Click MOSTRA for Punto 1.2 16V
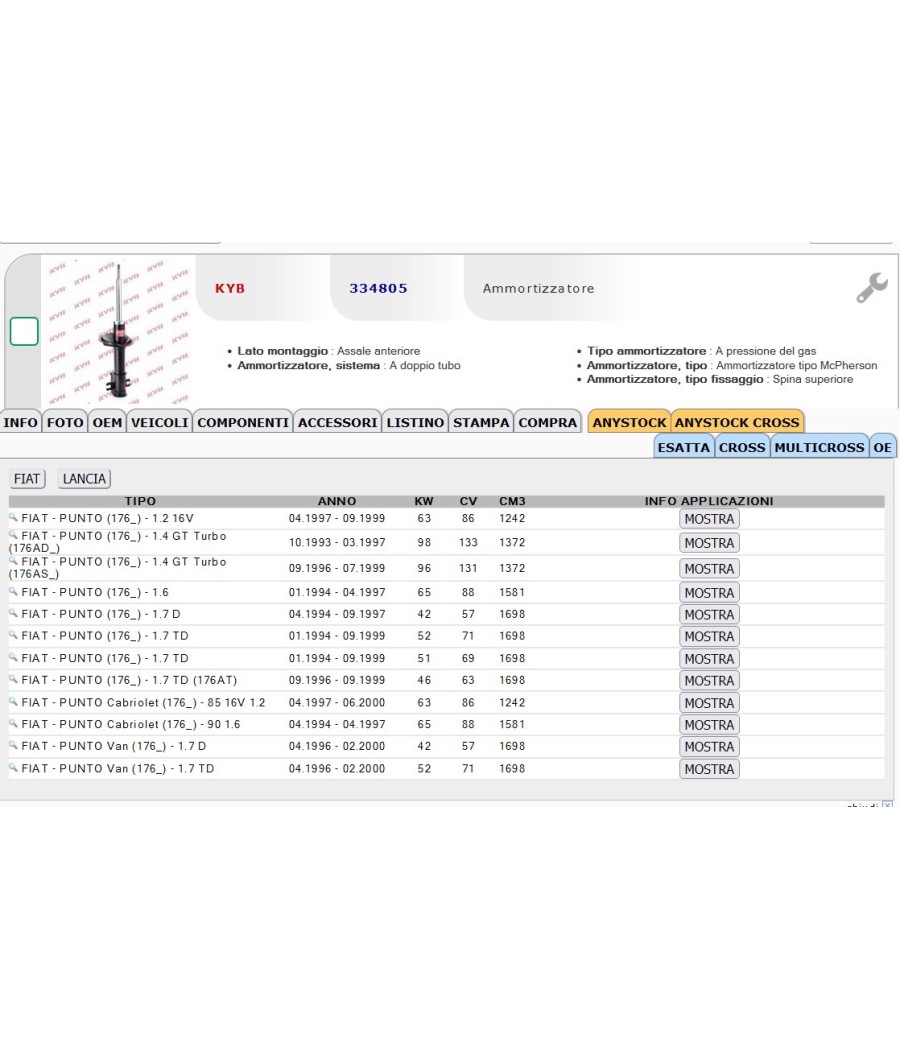This screenshot has height=1050, width=900. 709,519
